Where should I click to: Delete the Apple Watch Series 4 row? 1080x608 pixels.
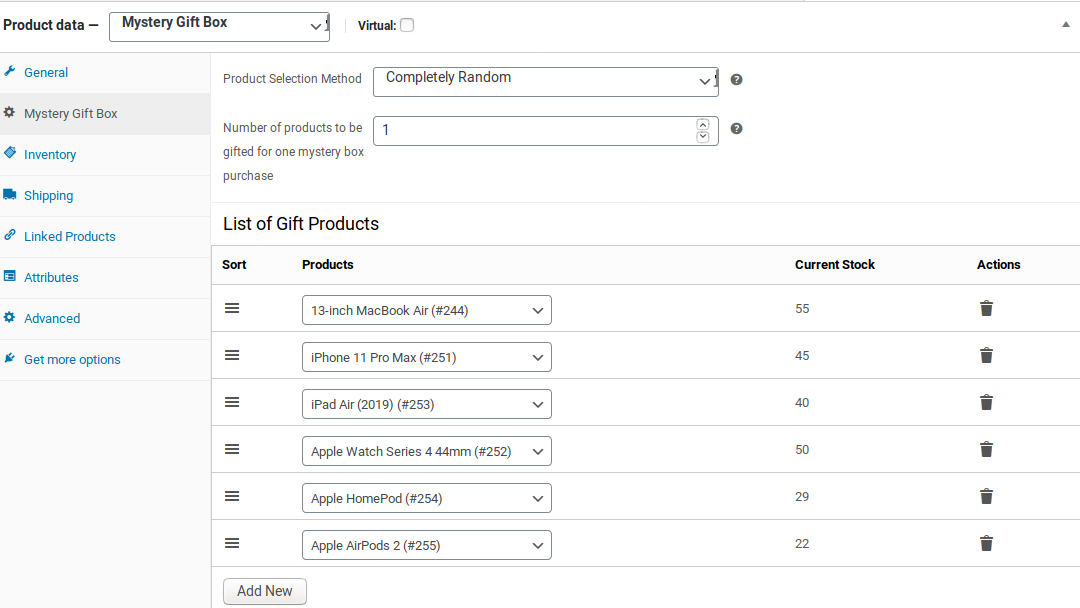point(986,450)
